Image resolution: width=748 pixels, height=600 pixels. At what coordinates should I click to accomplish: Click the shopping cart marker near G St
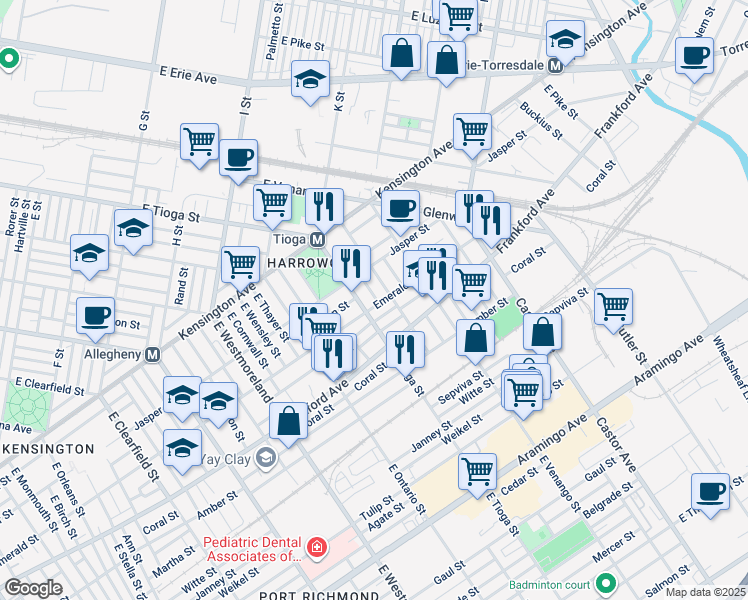(x=200, y=144)
